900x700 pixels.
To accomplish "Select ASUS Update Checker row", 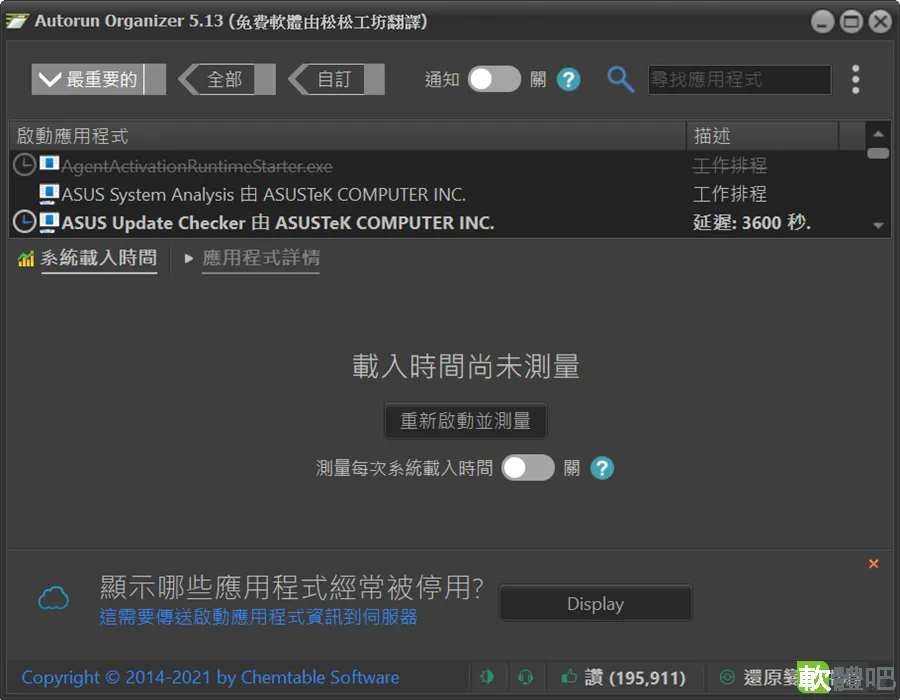I will 436,222.
